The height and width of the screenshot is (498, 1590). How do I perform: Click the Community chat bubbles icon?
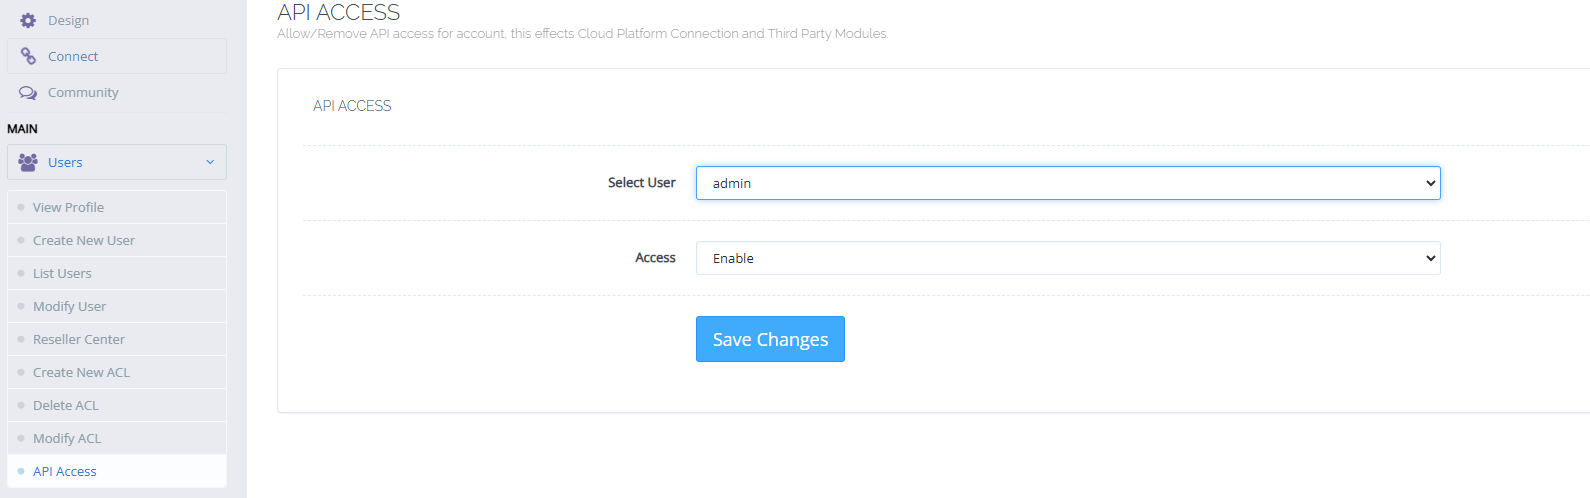tap(28, 92)
